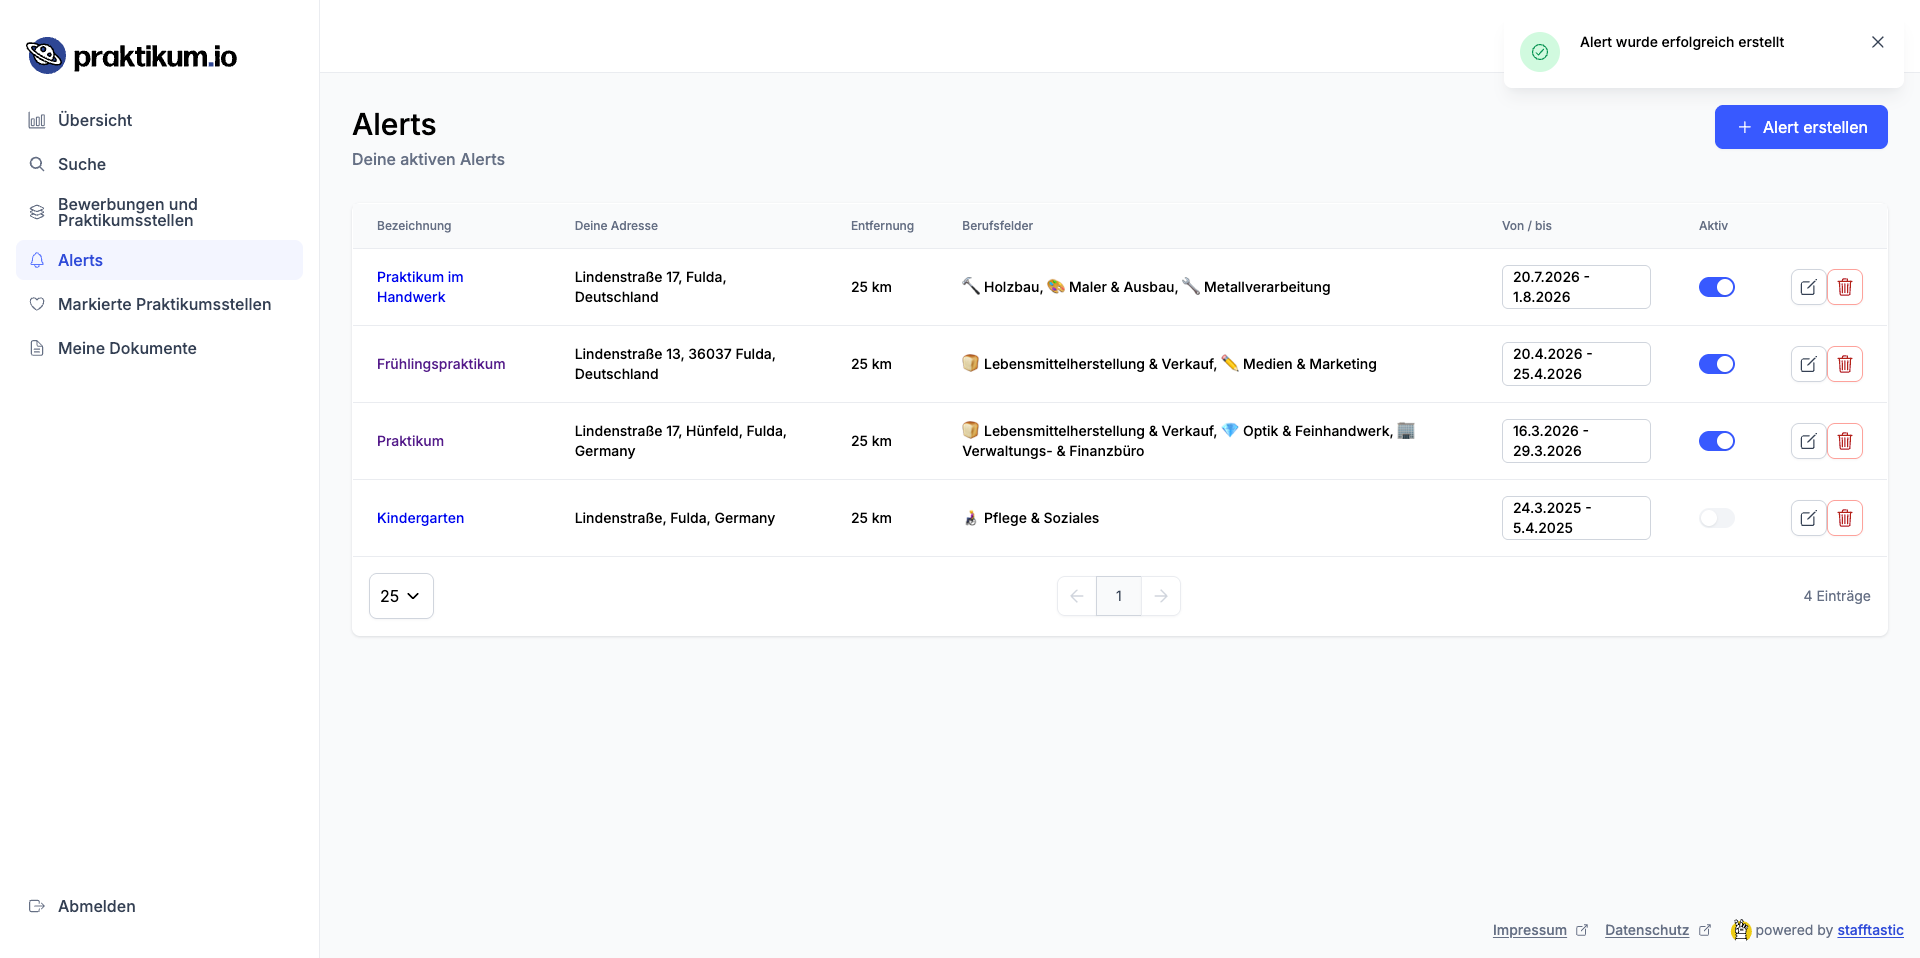Open the page size dropdown showing 25
The height and width of the screenshot is (958, 1920).
click(x=400, y=596)
